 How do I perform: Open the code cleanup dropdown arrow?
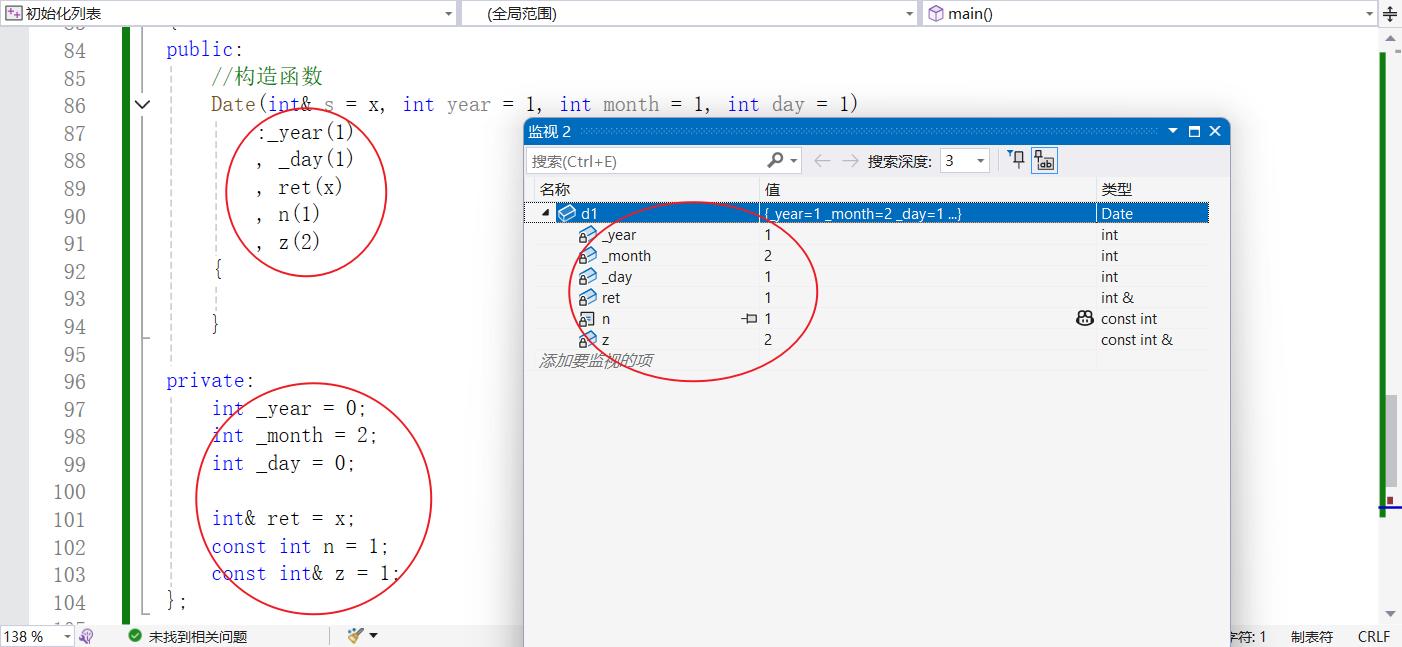[373, 635]
